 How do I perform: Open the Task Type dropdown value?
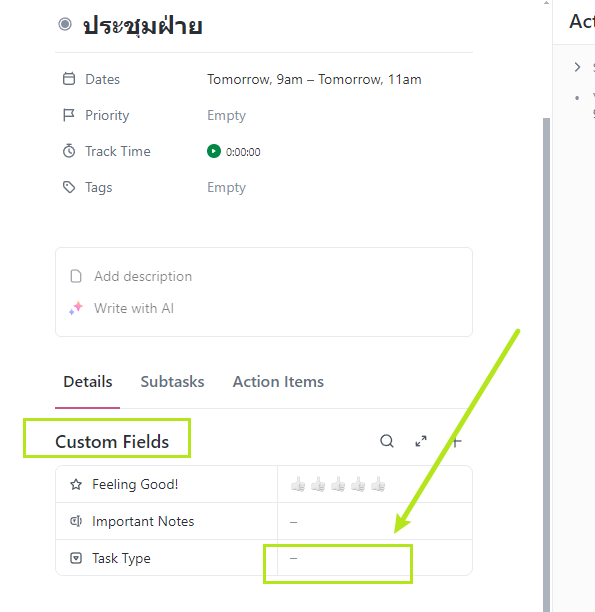pyautogui.click(x=375, y=558)
